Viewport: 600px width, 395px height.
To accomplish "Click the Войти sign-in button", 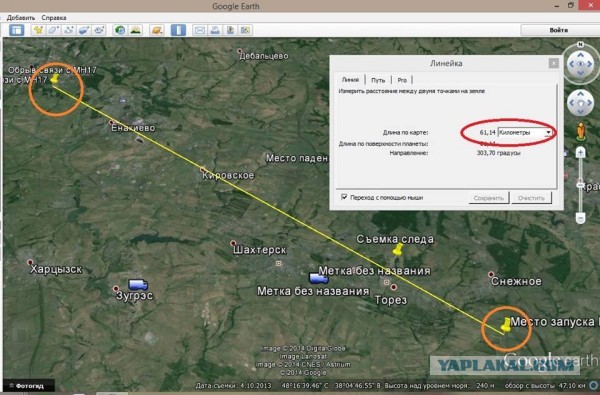I will click(559, 30).
